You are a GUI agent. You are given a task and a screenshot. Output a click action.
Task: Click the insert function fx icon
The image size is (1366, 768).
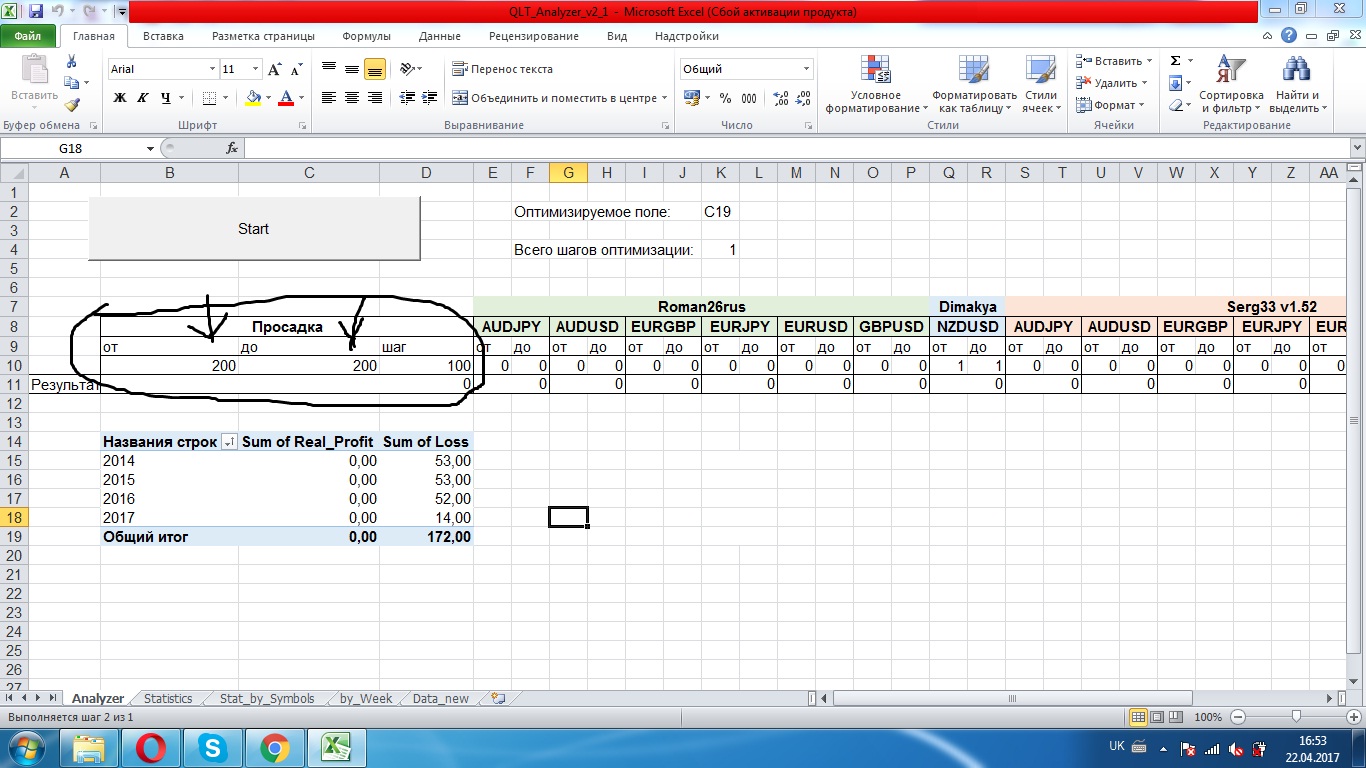(x=232, y=148)
